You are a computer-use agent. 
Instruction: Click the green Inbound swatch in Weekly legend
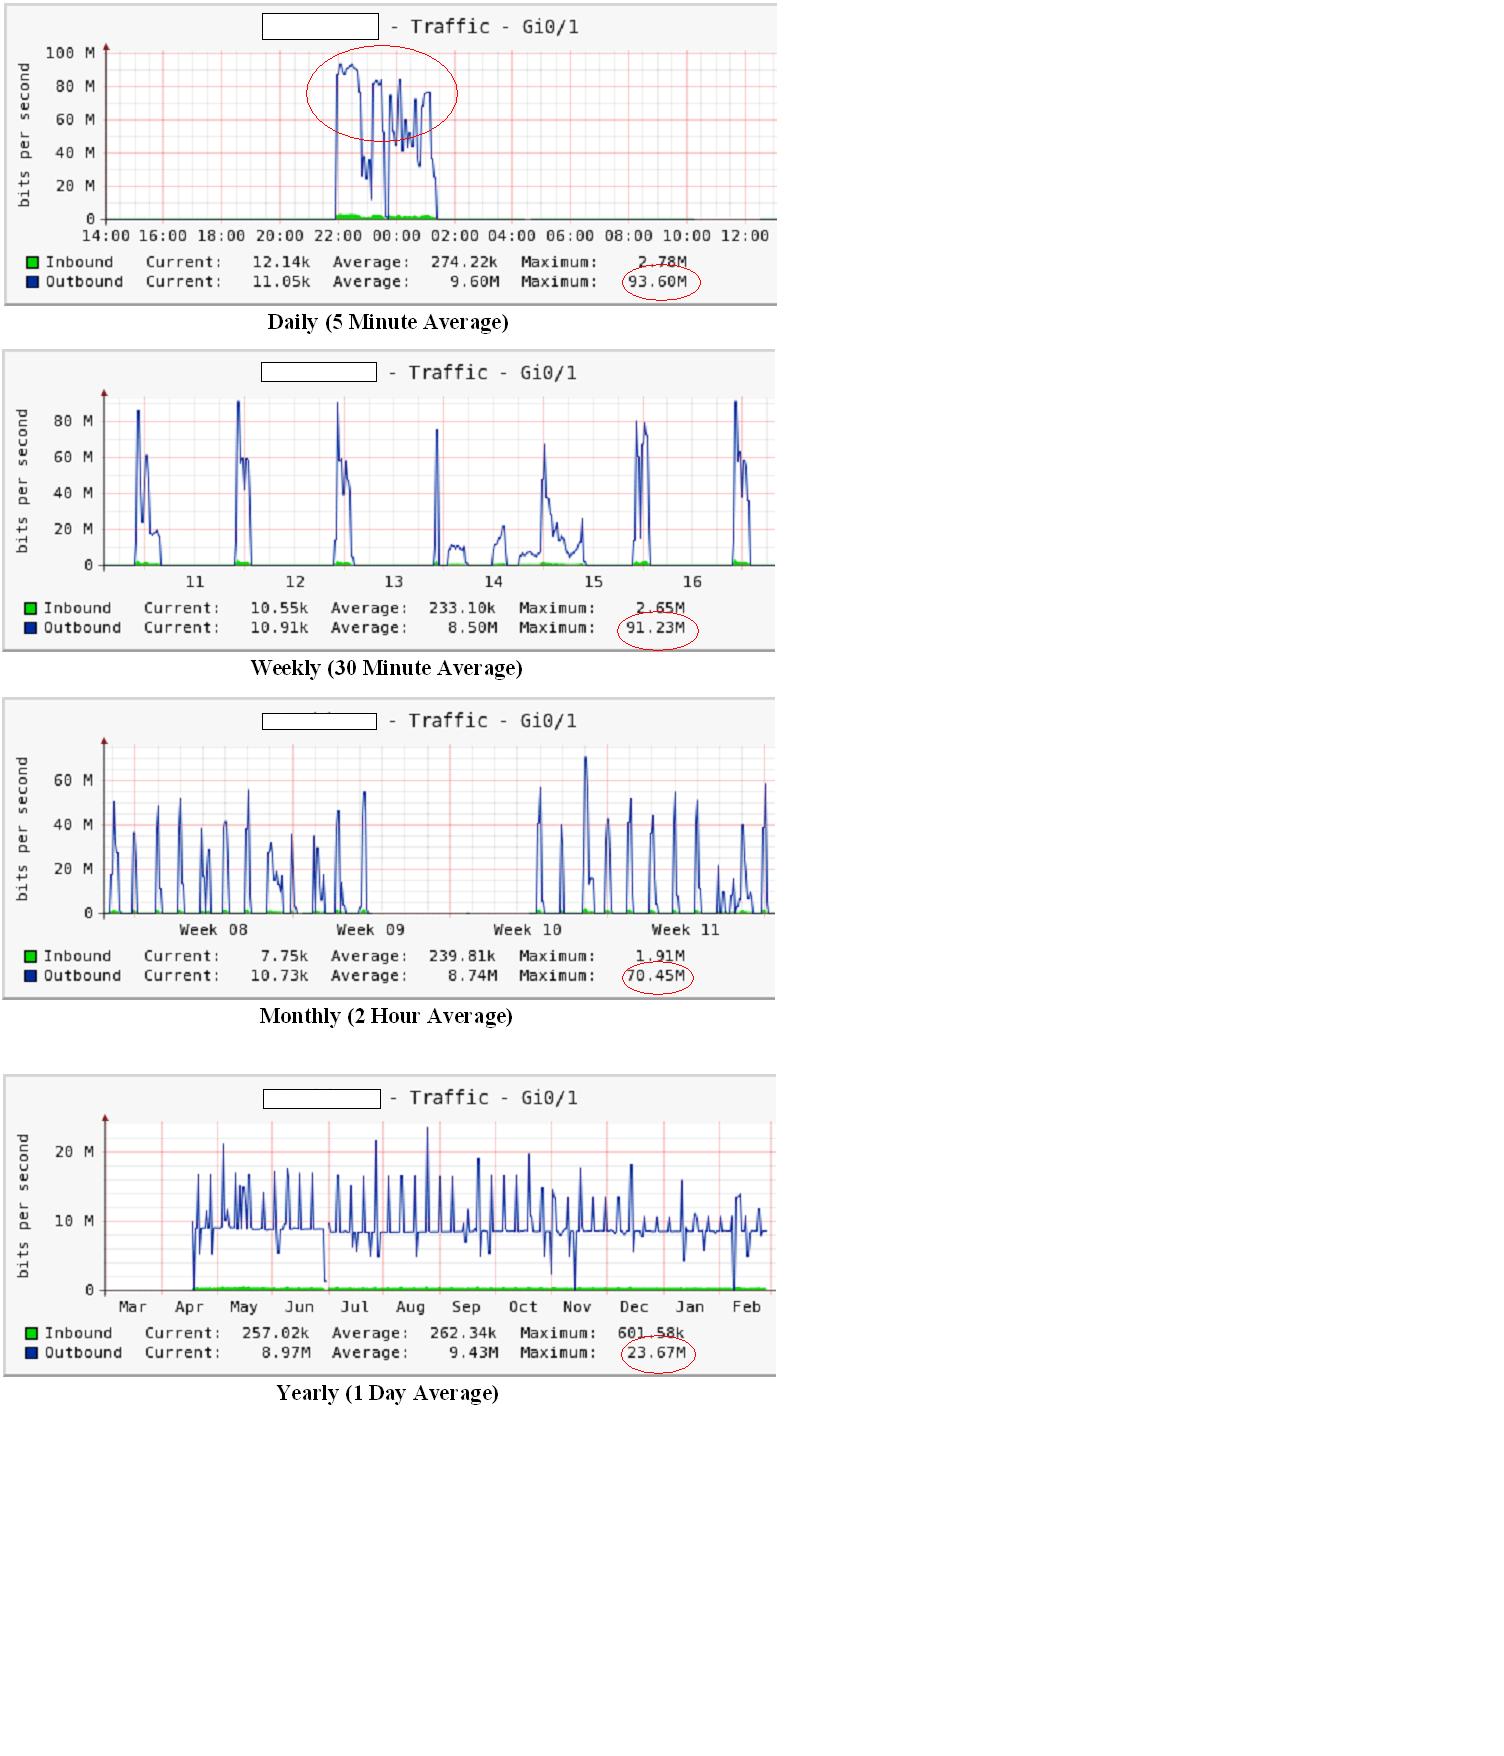click(x=30, y=609)
